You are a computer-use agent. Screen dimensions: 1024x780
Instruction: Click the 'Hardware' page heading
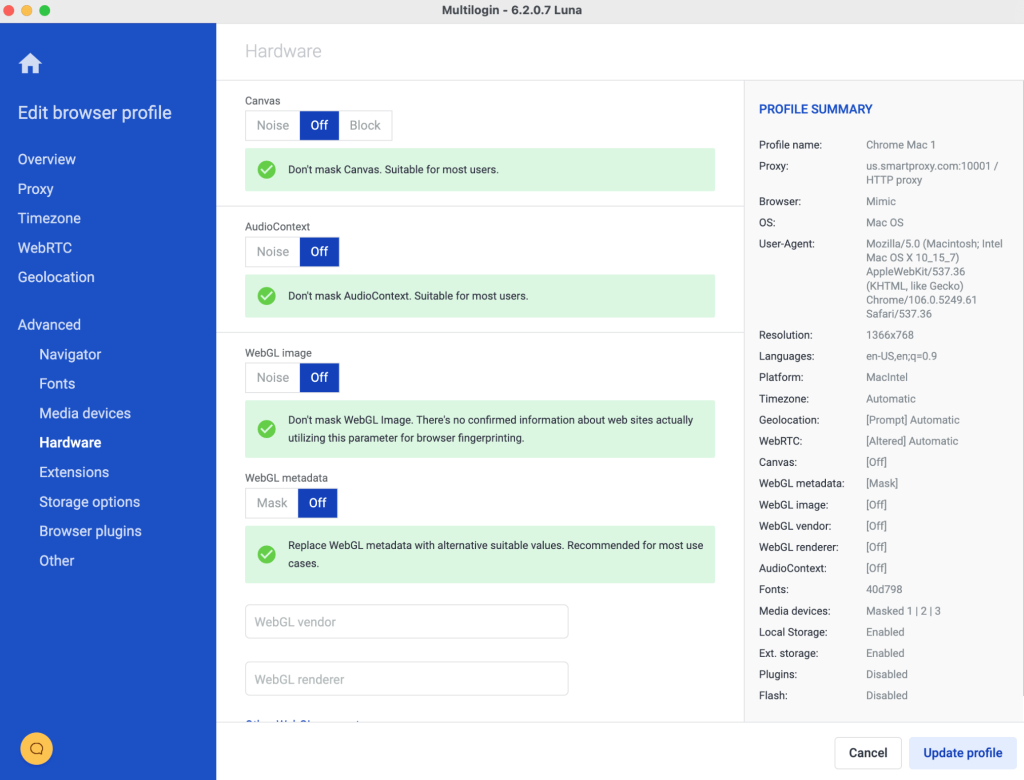[283, 51]
